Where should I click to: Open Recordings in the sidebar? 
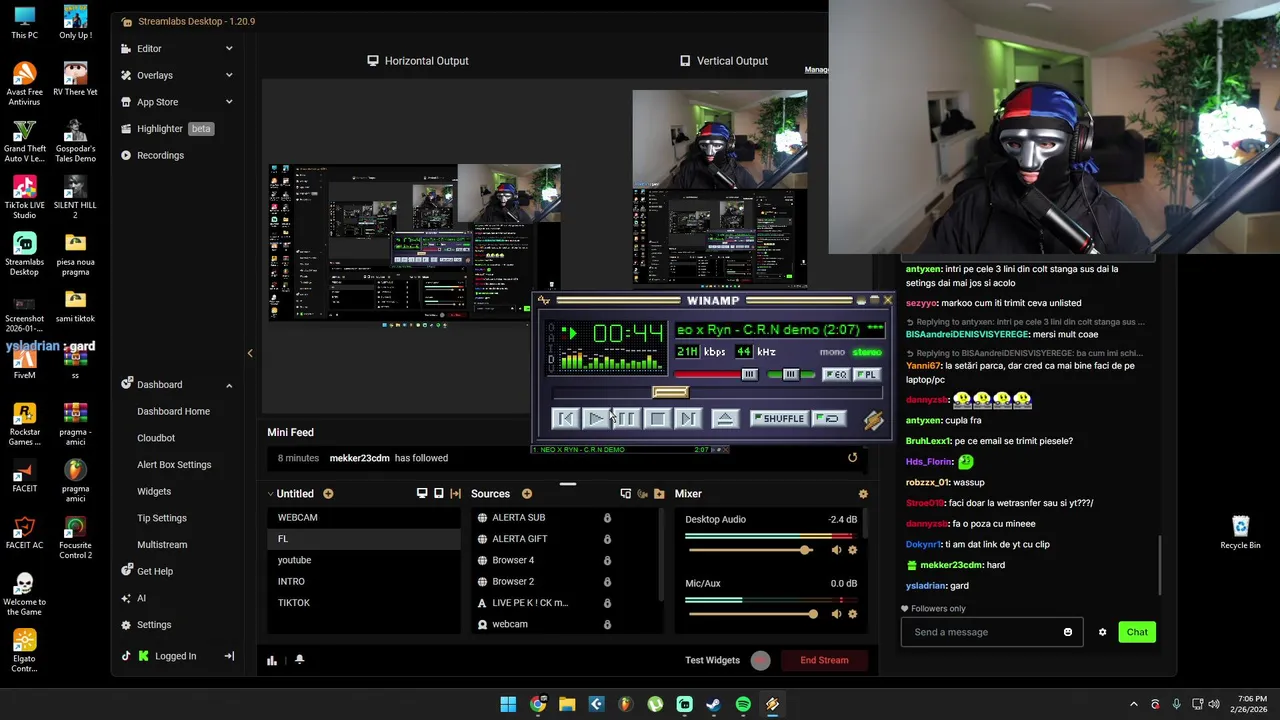[x=160, y=155]
